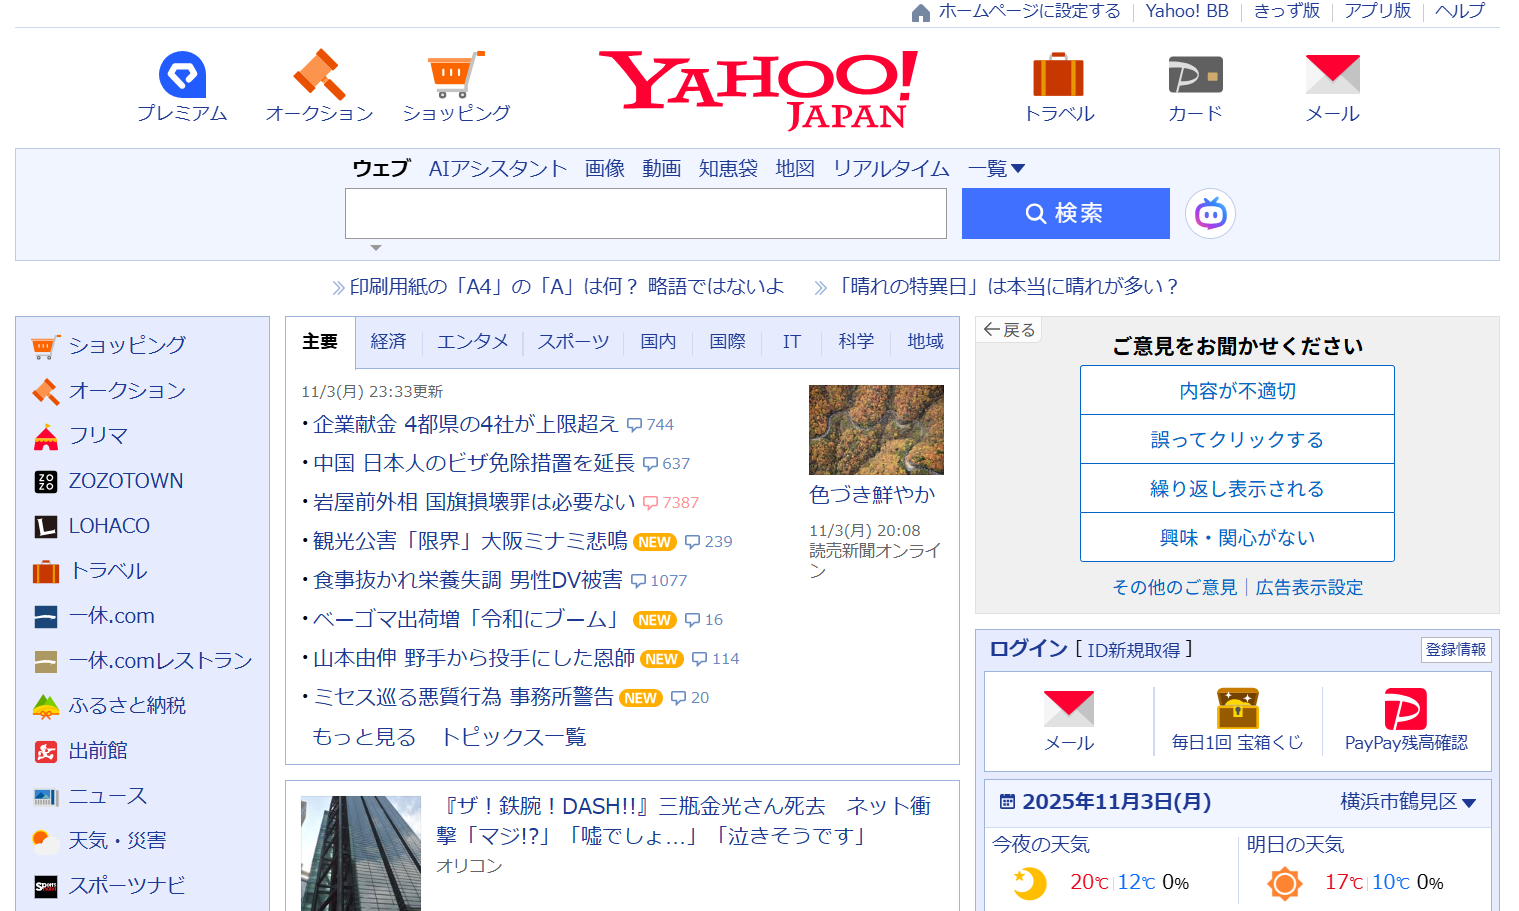Click the Card icon in the header
The width and height of the screenshot is (1519, 911).
(1195, 76)
